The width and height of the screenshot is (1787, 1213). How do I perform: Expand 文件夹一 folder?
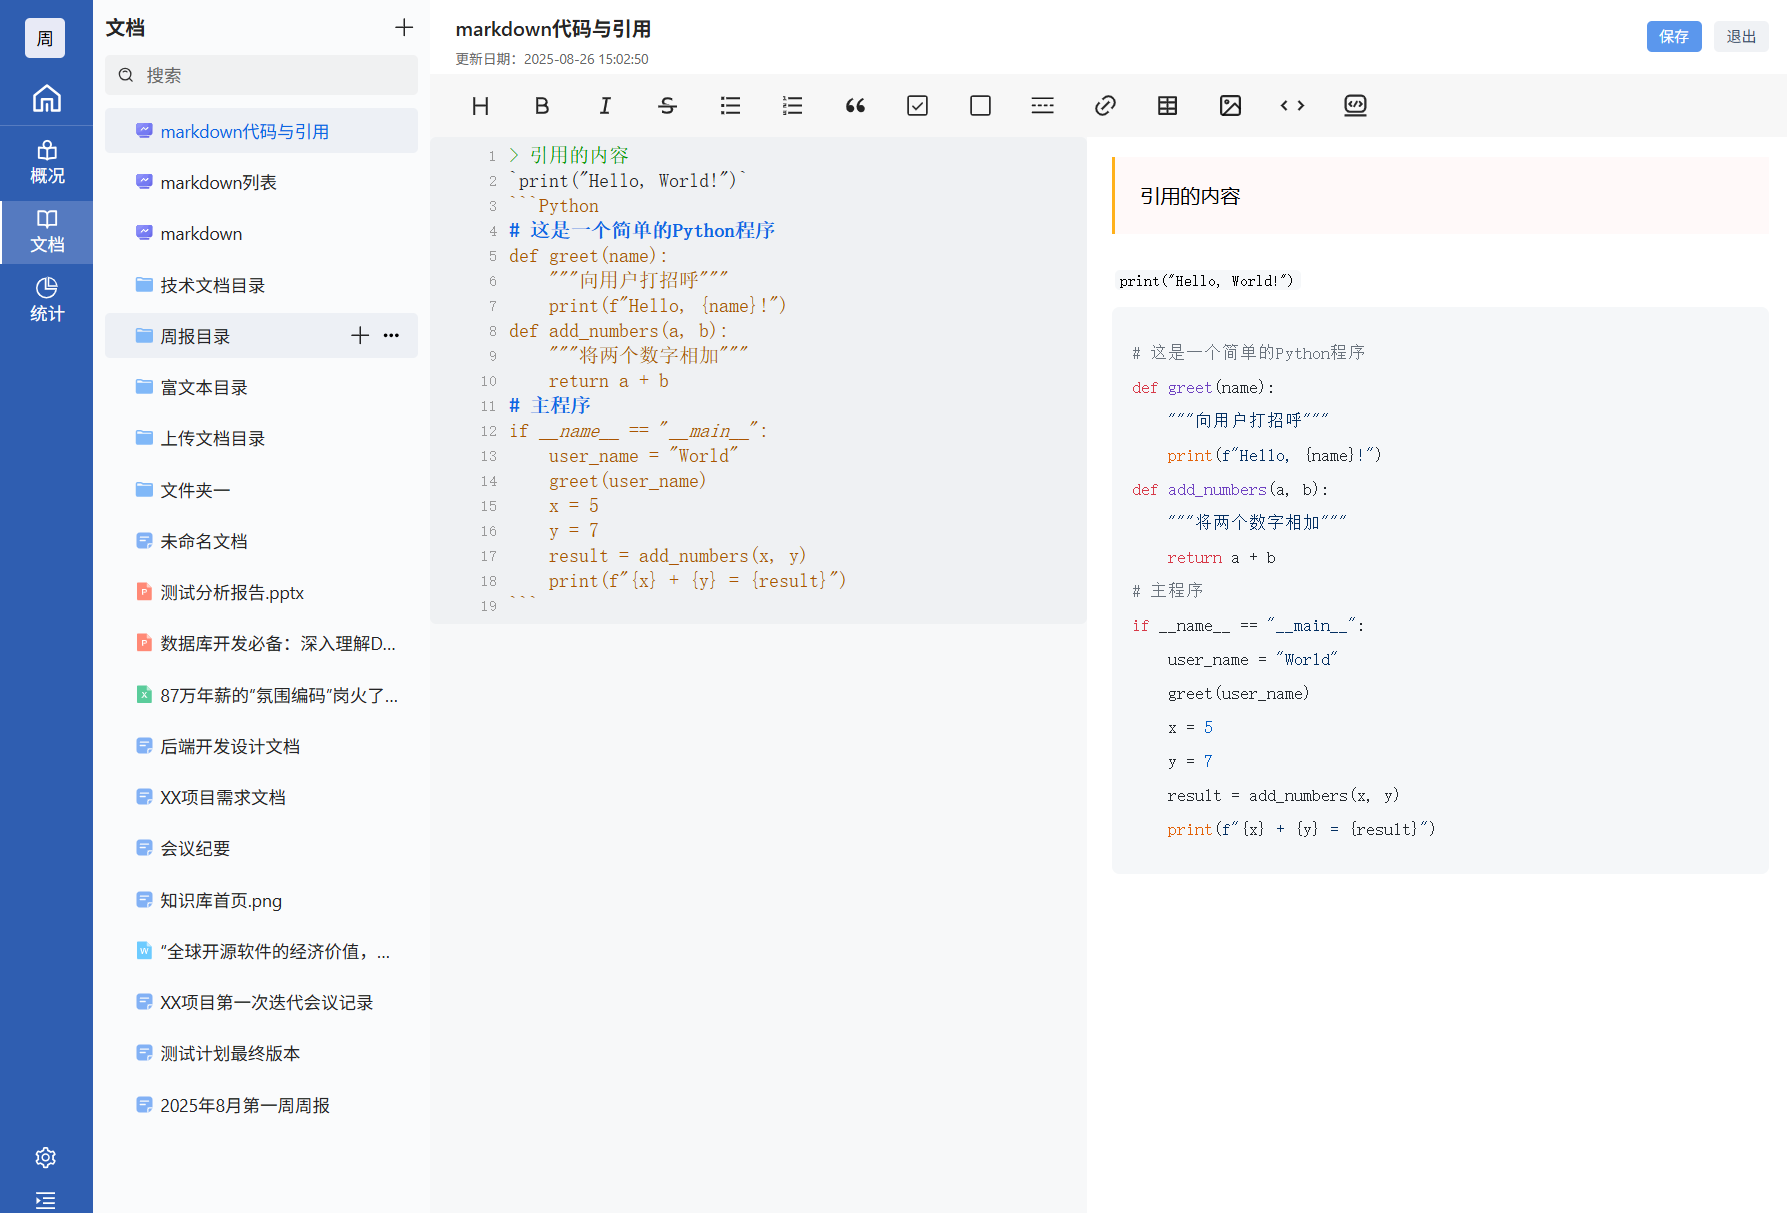tap(261, 490)
